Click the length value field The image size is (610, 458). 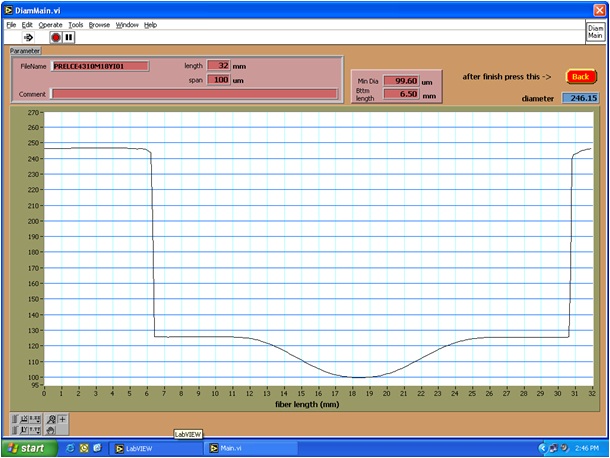219,66
